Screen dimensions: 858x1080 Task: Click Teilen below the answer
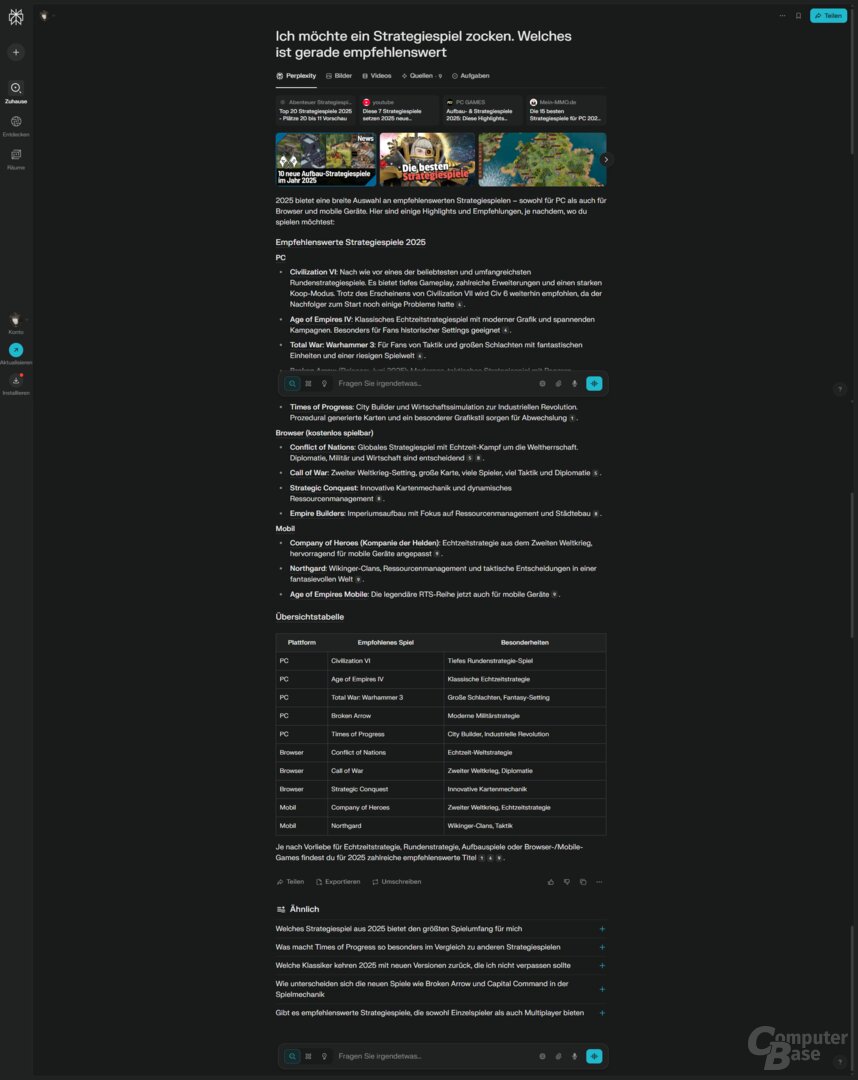click(290, 882)
